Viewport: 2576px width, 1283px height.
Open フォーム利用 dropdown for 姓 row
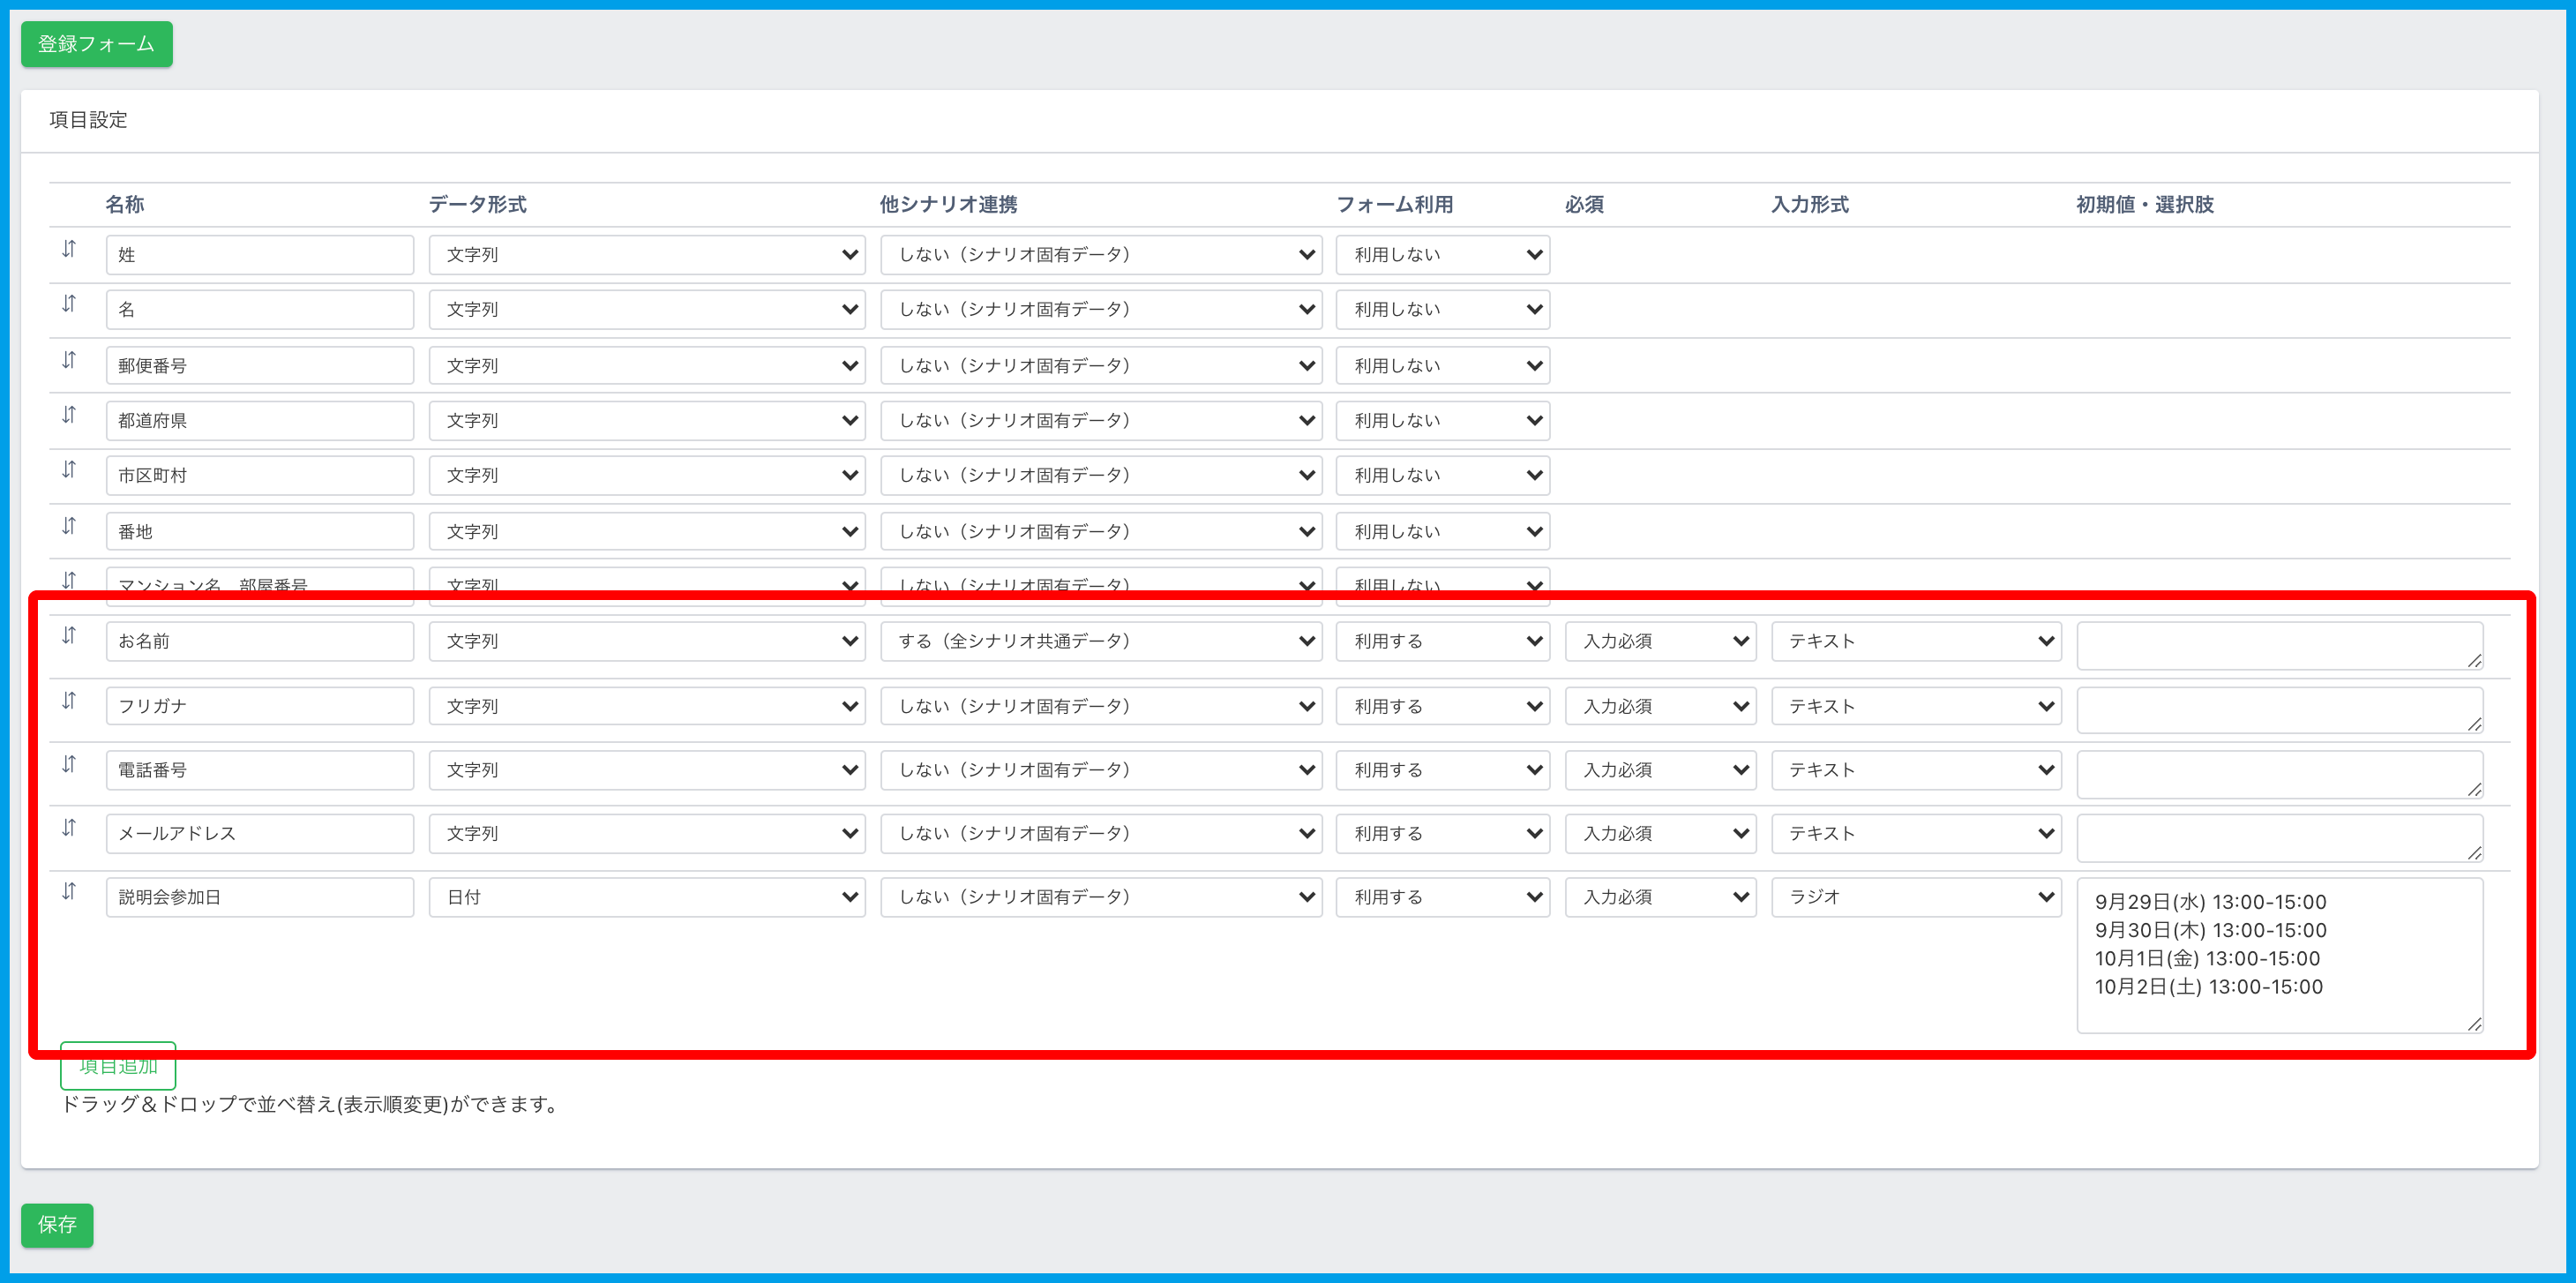(x=1442, y=255)
